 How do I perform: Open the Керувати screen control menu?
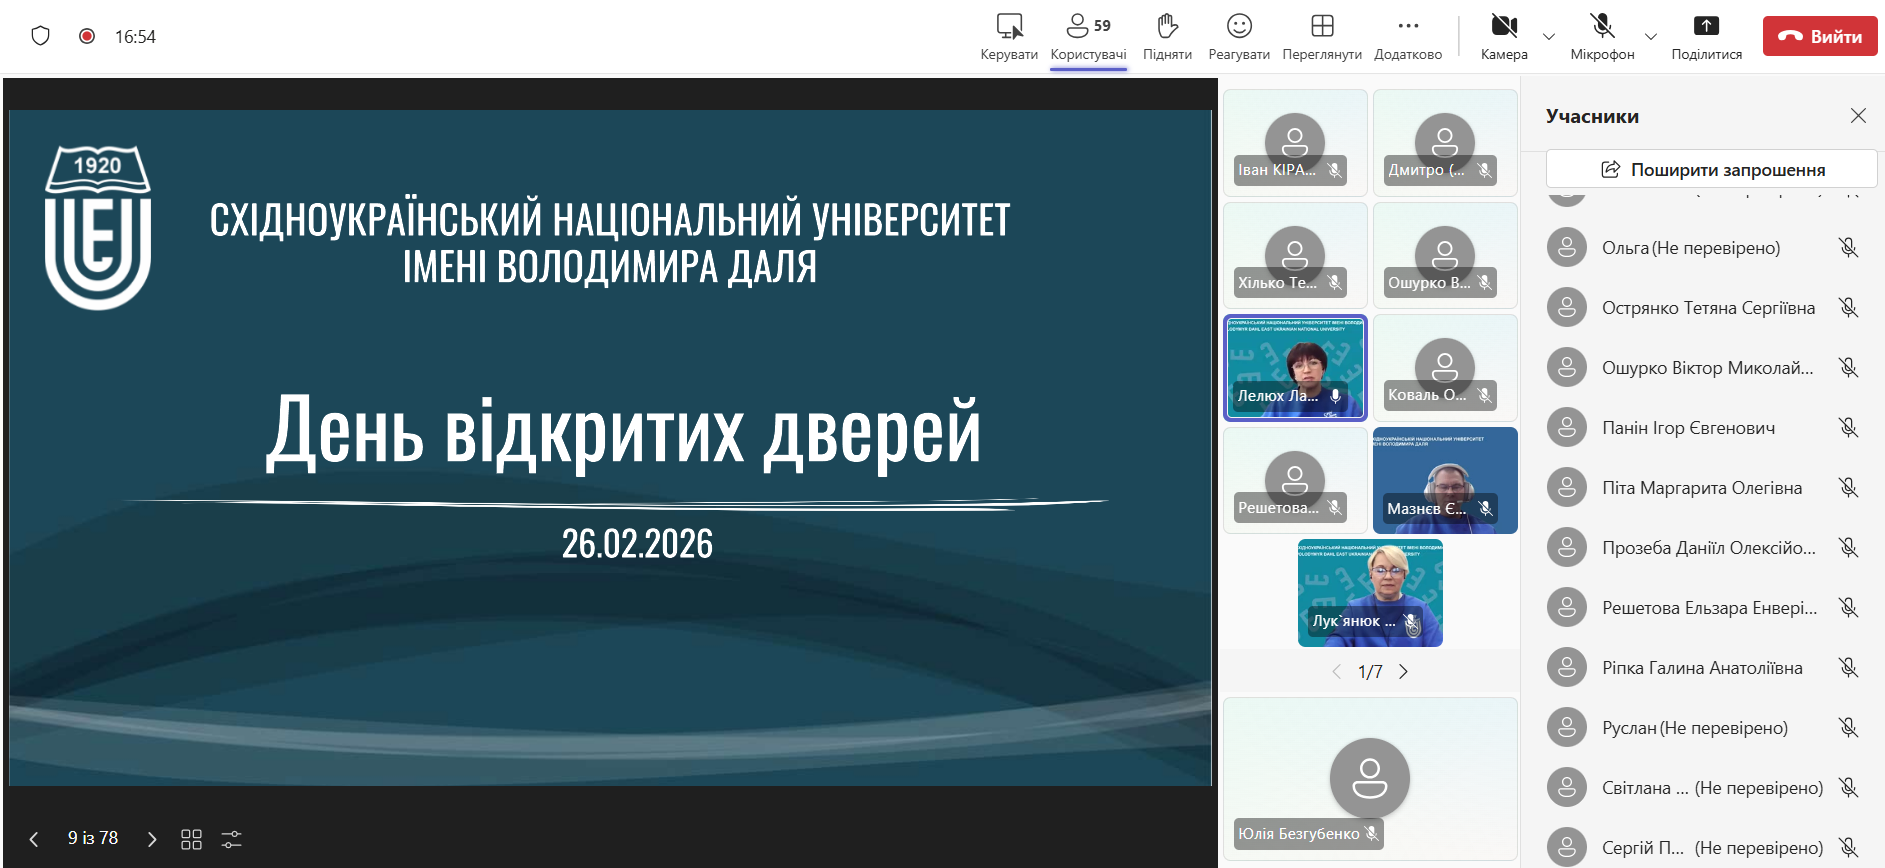[1009, 37]
